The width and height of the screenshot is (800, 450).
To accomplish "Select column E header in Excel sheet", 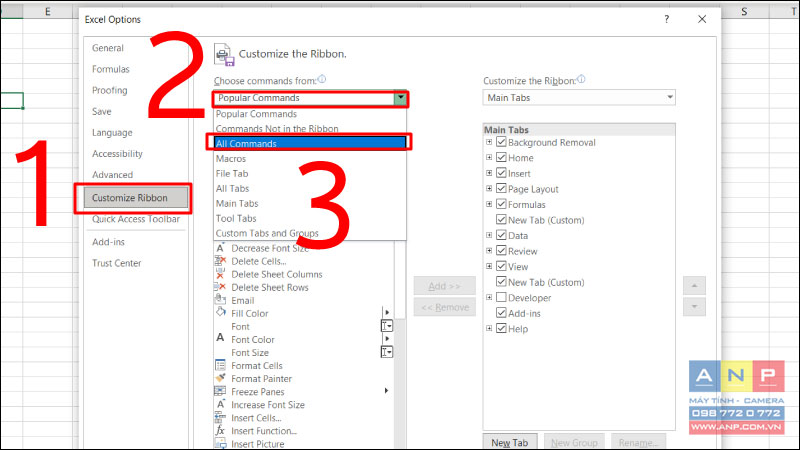I will tap(47, 11).
